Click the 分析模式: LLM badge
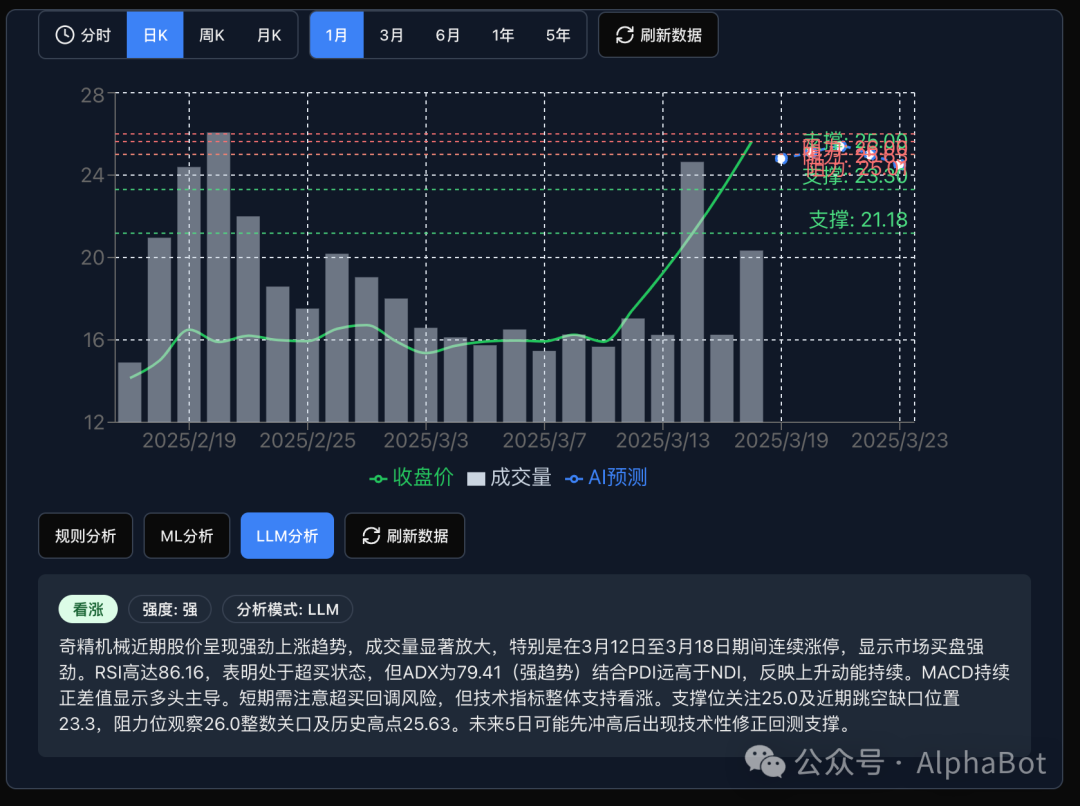This screenshot has width=1080, height=806. click(290, 609)
